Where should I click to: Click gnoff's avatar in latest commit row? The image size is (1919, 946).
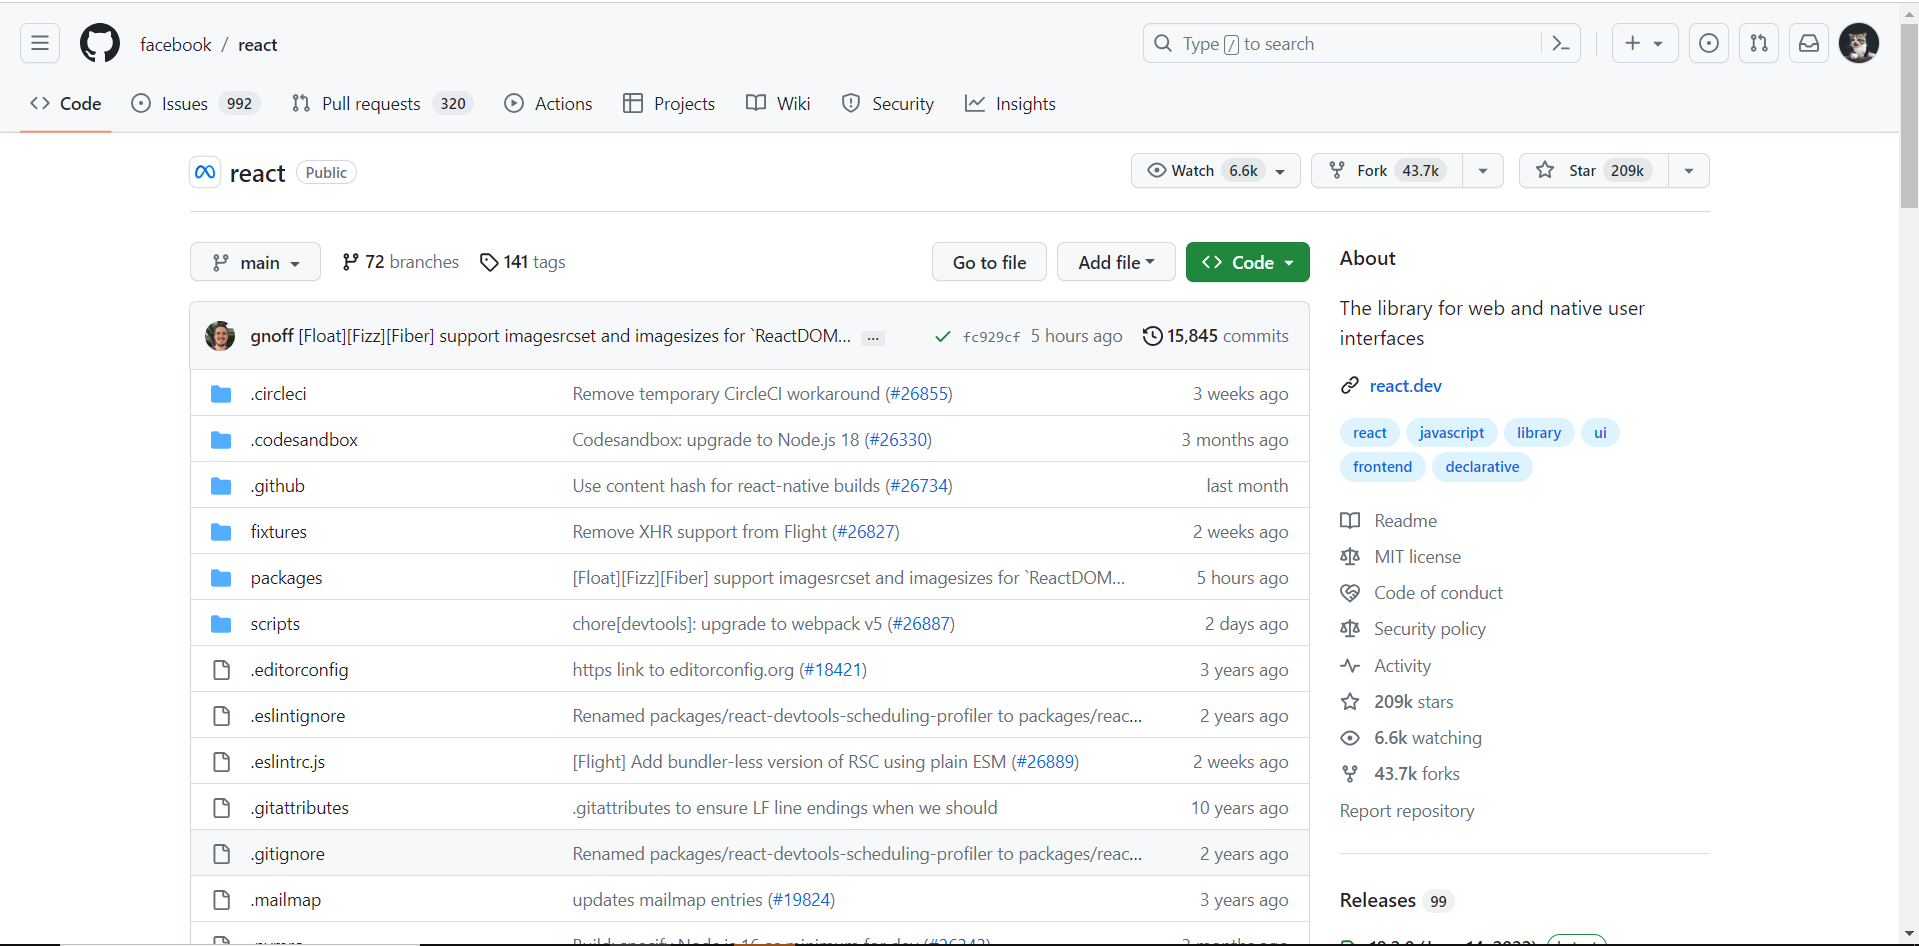coord(220,336)
